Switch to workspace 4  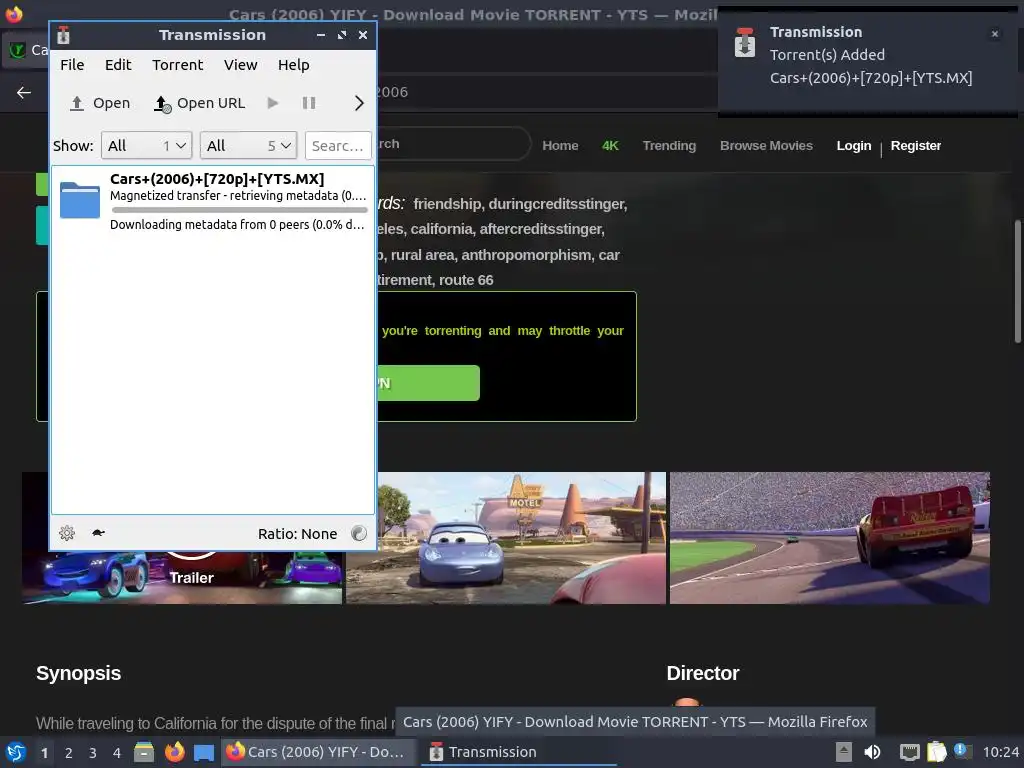[117, 753]
